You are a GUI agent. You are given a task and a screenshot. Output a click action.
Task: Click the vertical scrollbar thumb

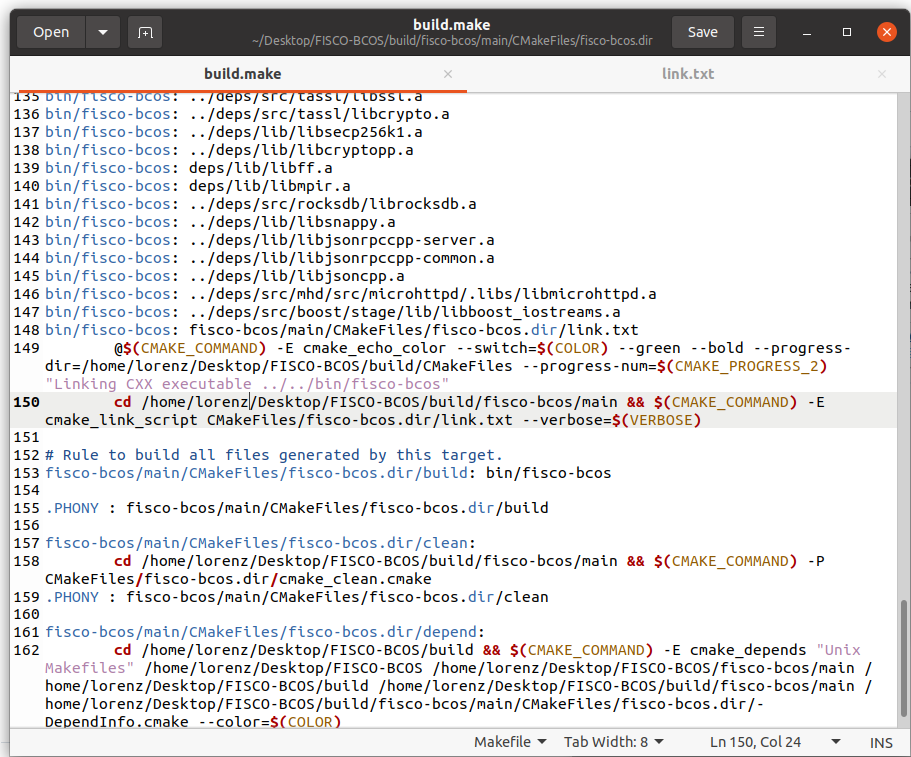903,658
